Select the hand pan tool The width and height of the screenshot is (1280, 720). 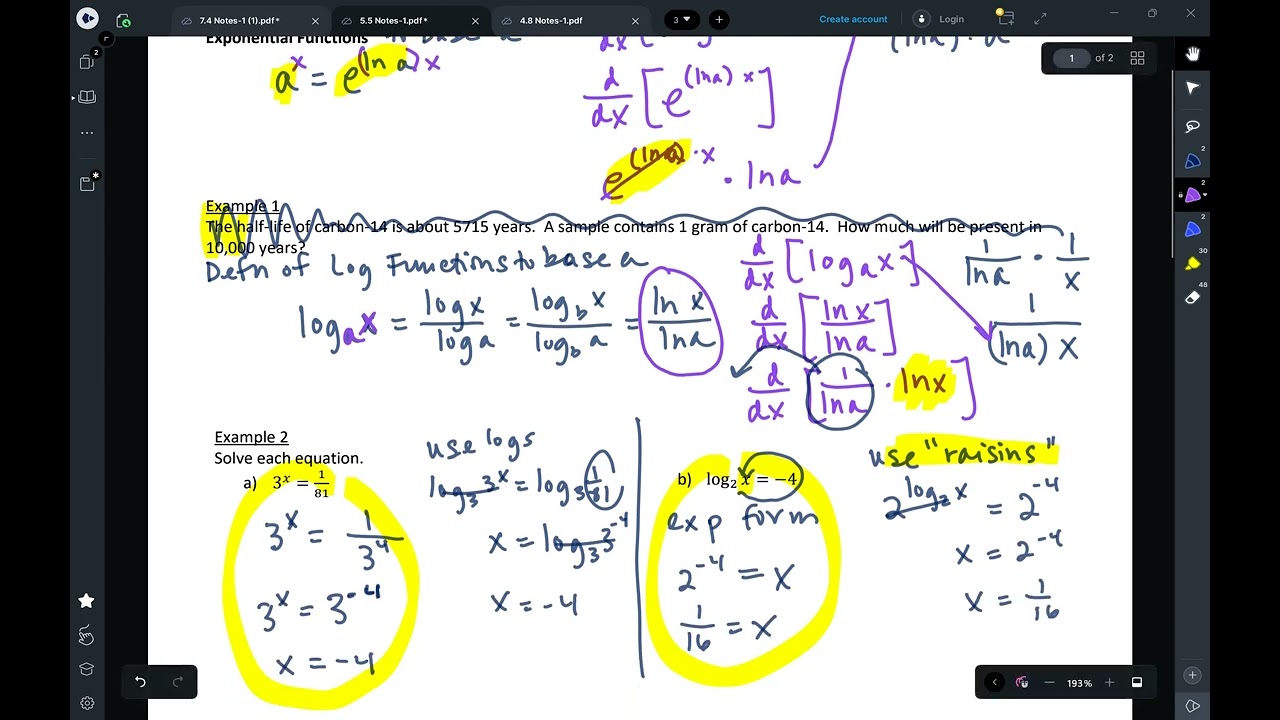[1192, 54]
